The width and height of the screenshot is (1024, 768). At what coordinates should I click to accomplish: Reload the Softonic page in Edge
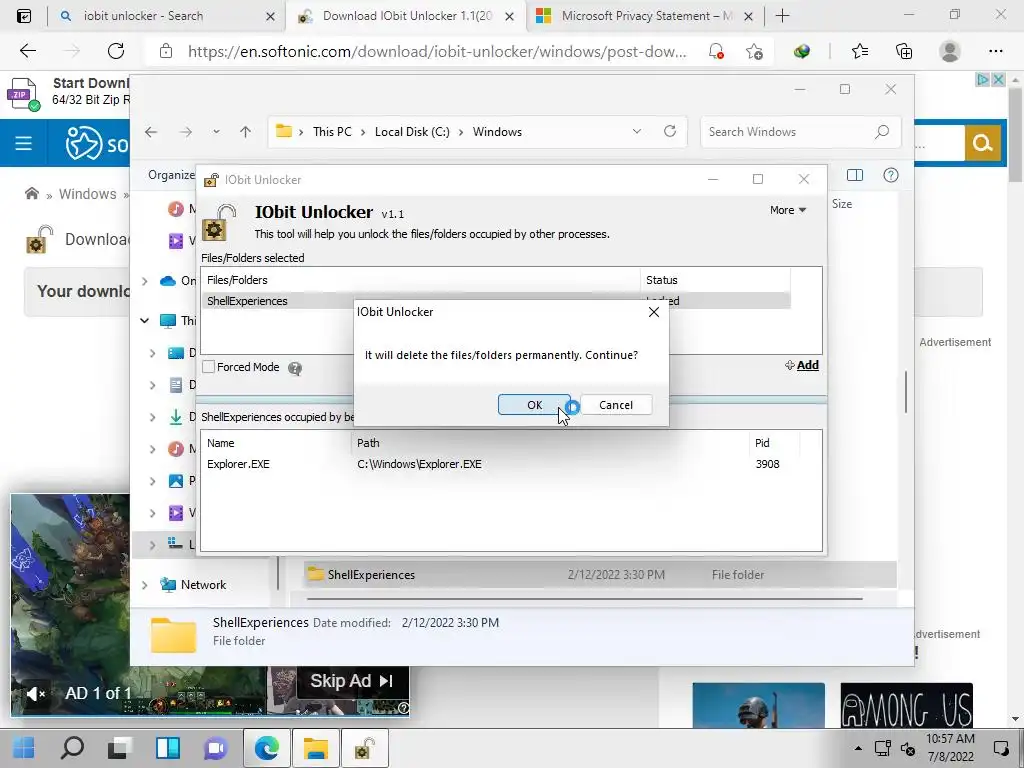[x=116, y=51]
